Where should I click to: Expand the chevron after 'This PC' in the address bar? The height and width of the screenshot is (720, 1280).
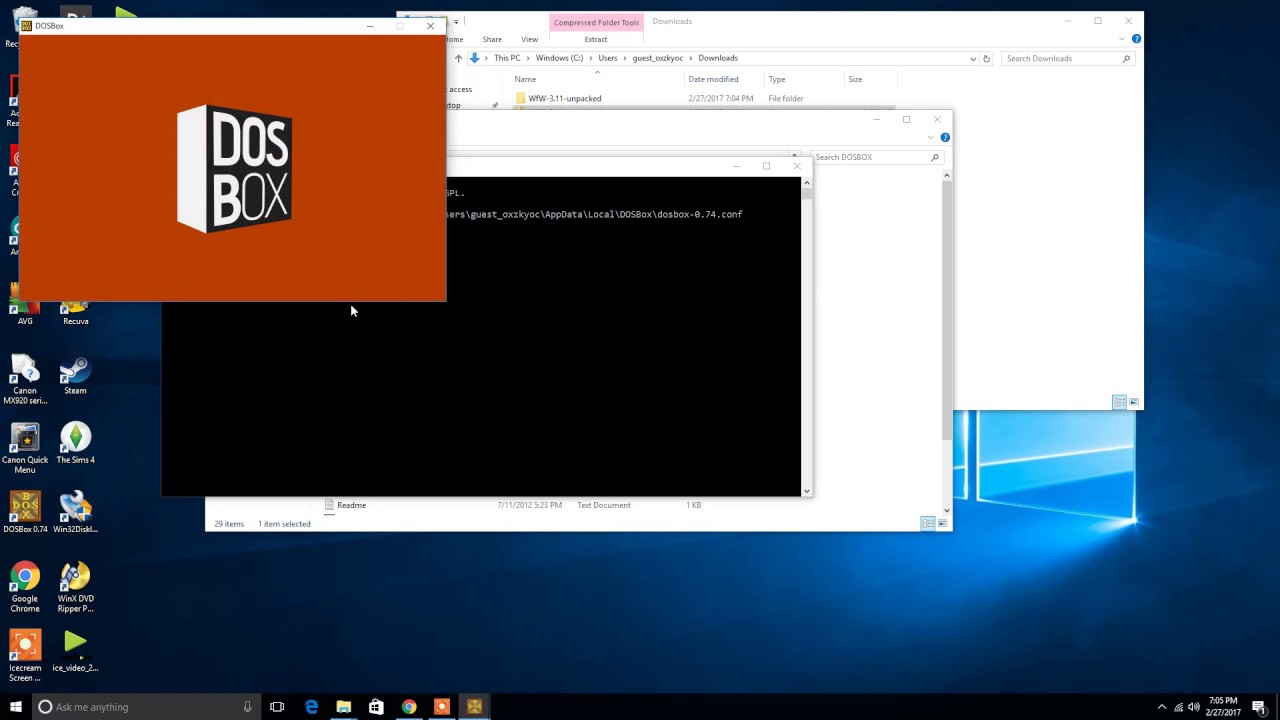point(529,58)
